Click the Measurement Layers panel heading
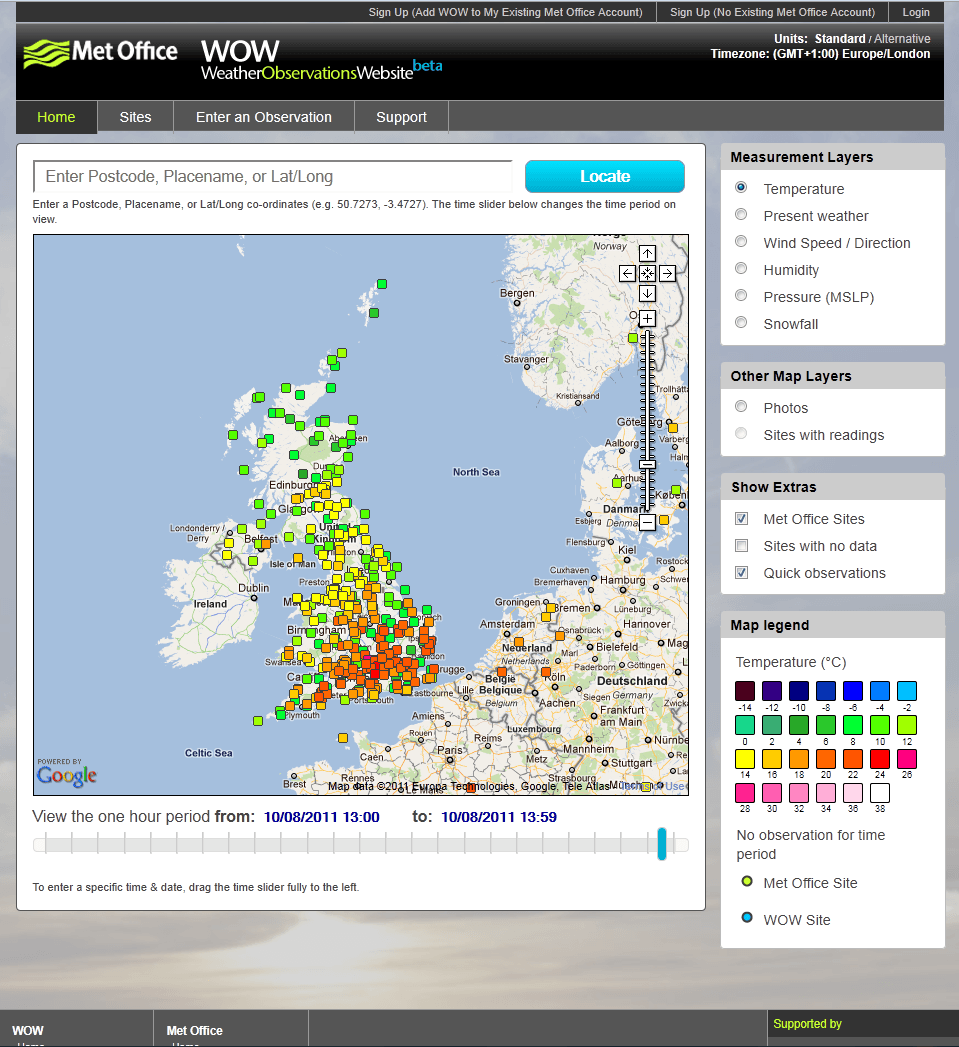959x1047 pixels. 801,157
